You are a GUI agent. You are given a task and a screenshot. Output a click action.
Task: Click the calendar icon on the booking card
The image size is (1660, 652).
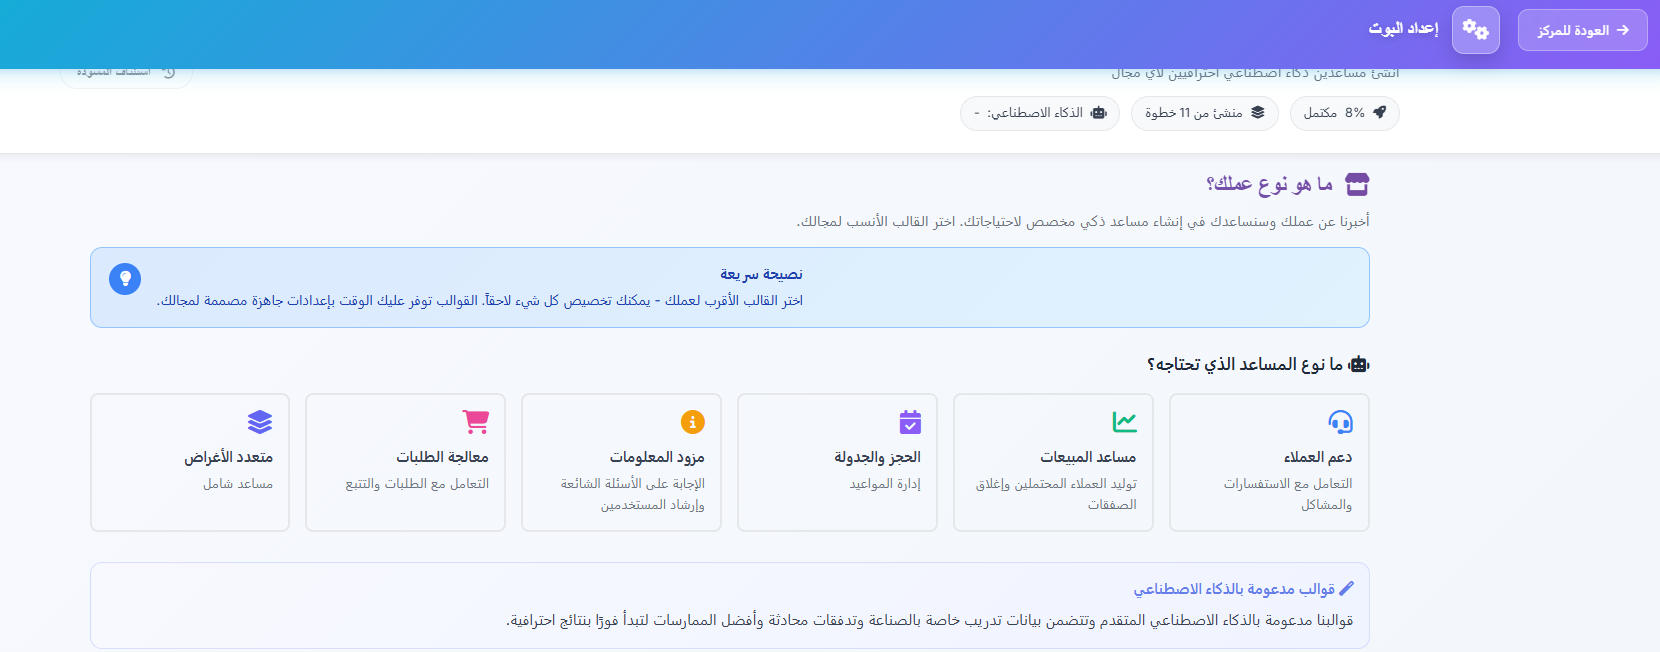(910, 422)
